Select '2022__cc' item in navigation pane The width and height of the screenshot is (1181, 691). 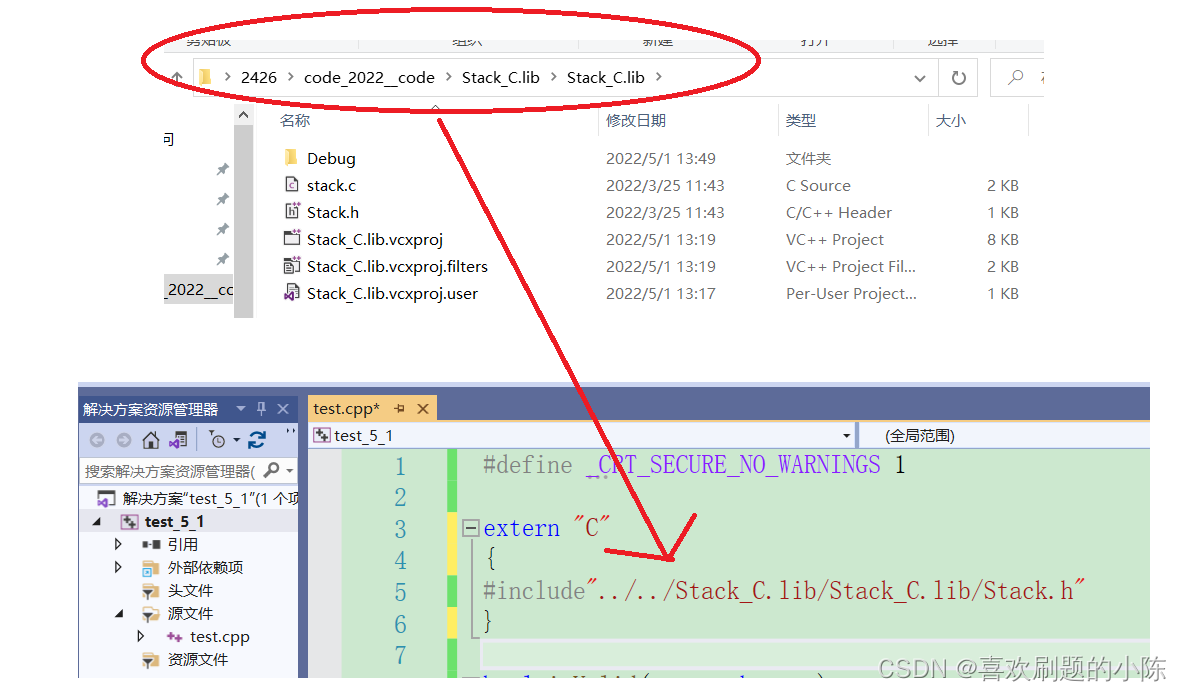(x=199, y=289)
